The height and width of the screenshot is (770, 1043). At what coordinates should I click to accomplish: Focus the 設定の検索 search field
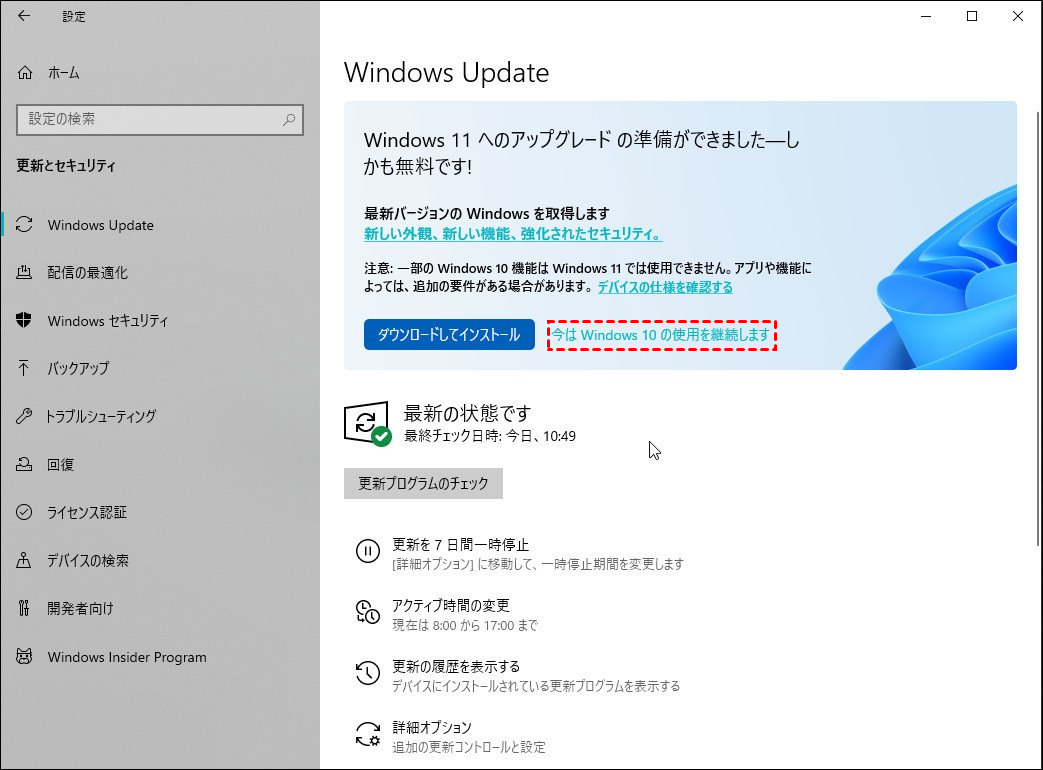click(x=160, y=120)
